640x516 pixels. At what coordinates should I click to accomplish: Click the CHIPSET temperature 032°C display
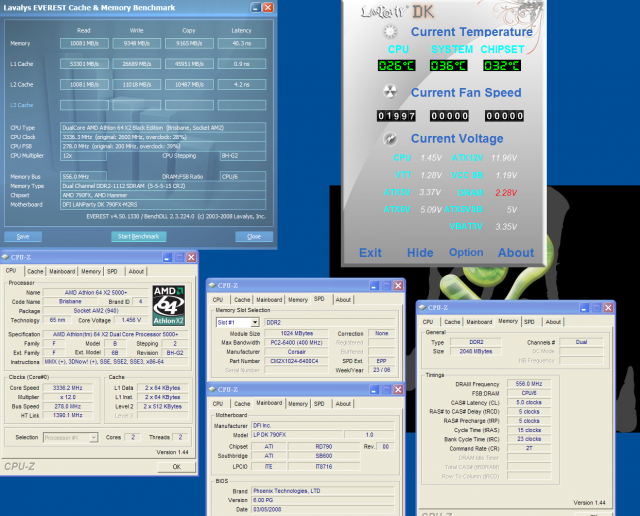[502, 65]
